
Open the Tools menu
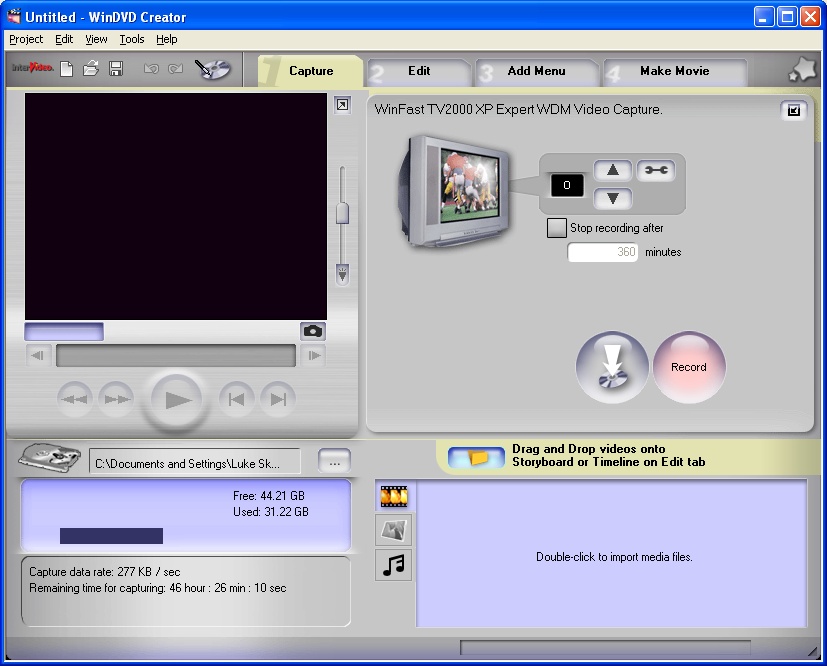(132, 39)
